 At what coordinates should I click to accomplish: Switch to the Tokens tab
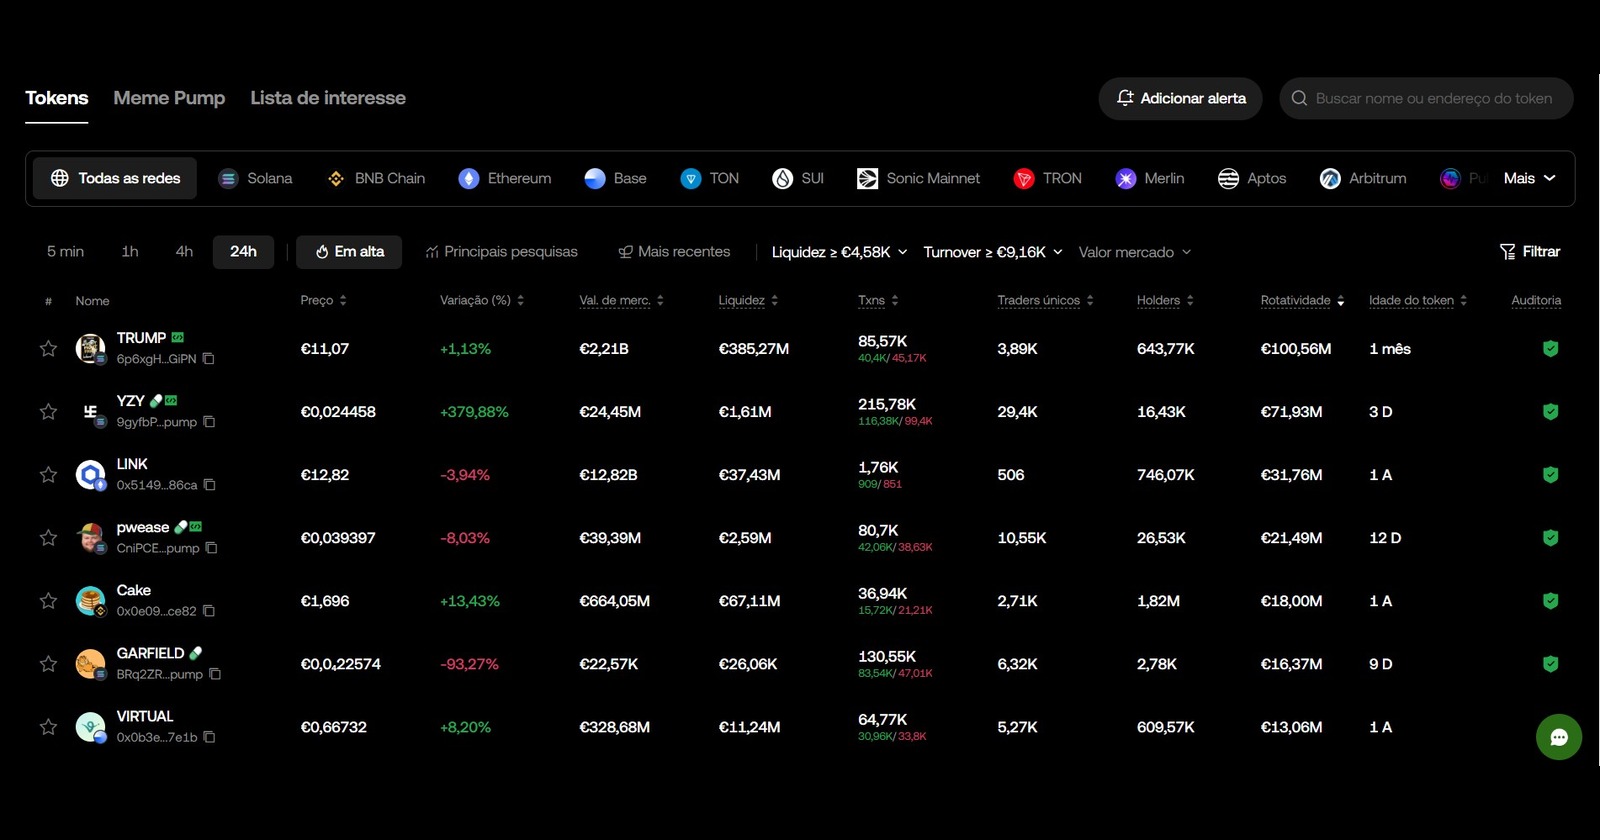[x=56, y=98]
